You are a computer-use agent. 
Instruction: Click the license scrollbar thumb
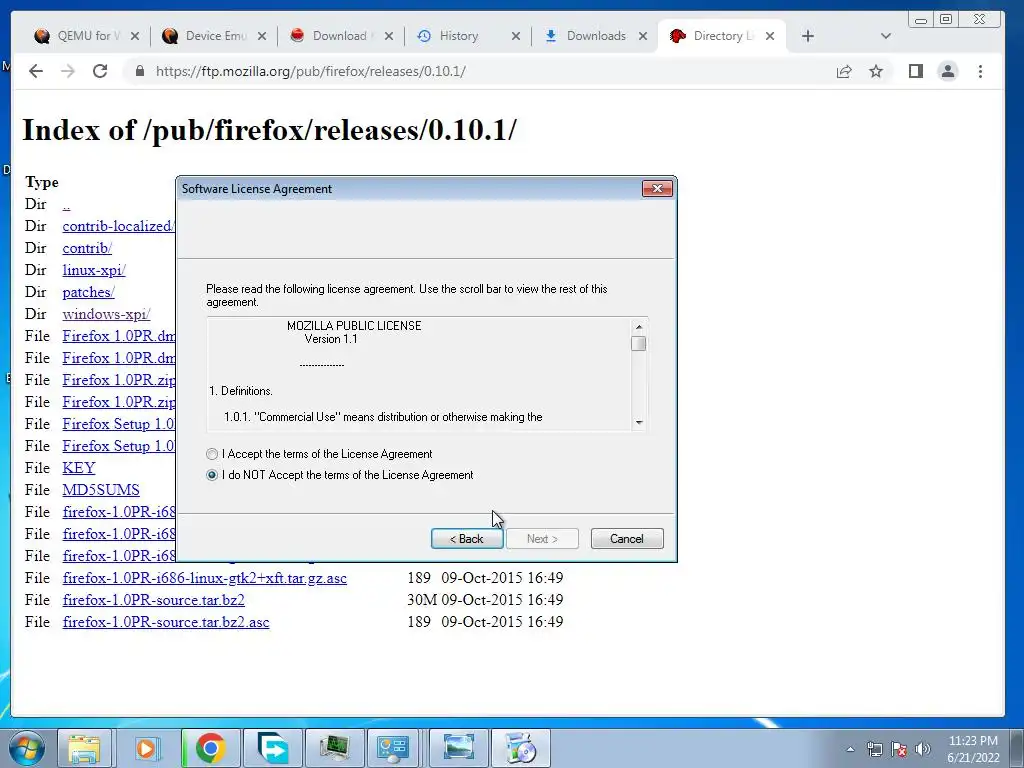(x=639, y=344)
